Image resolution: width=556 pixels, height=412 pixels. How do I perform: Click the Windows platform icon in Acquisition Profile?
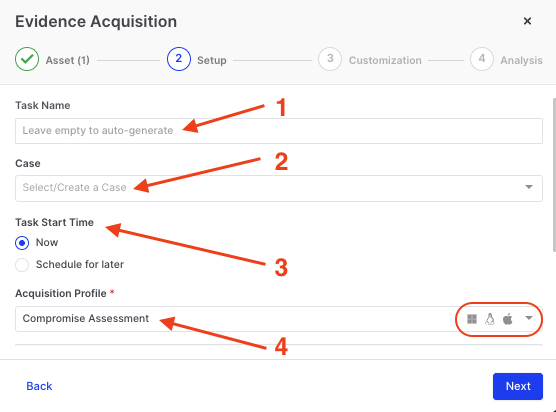click(472, 319)
